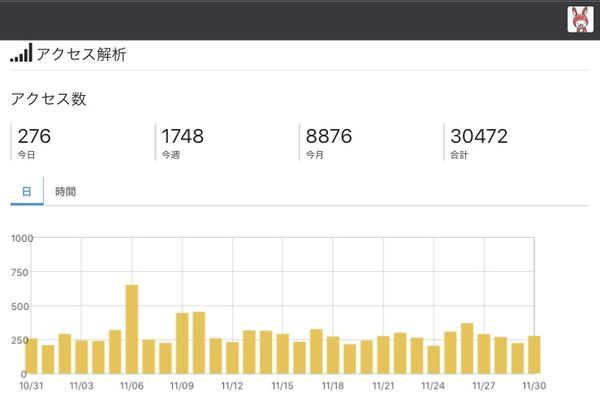600x400 pixels.
Task: Click the 今日 label
Action: (x=26, y=155)
